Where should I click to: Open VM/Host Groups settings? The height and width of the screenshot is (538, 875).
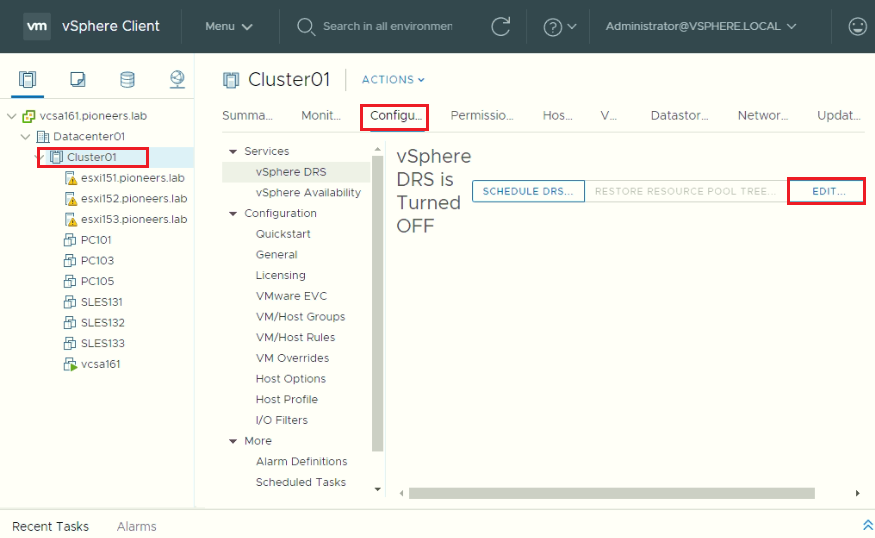[x=300, y=317]
